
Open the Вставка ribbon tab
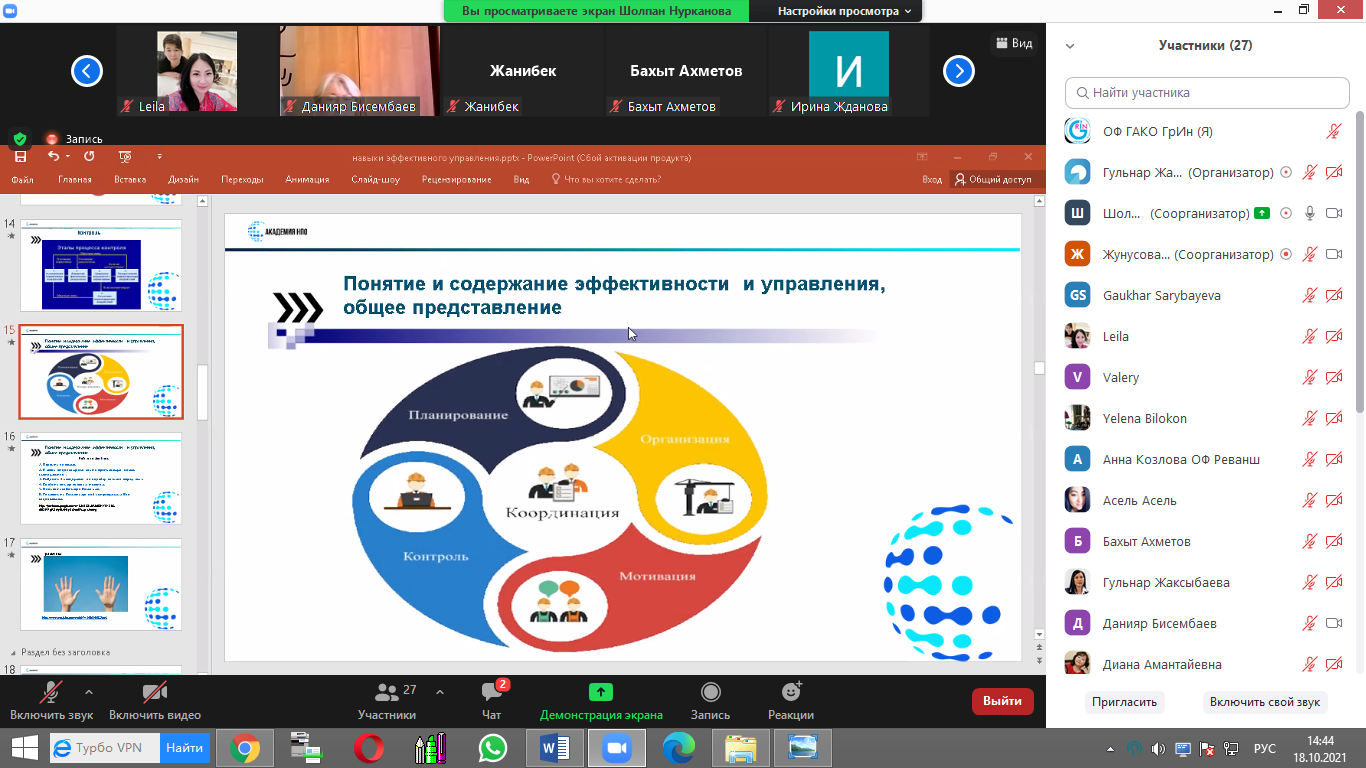coord(130,180)
